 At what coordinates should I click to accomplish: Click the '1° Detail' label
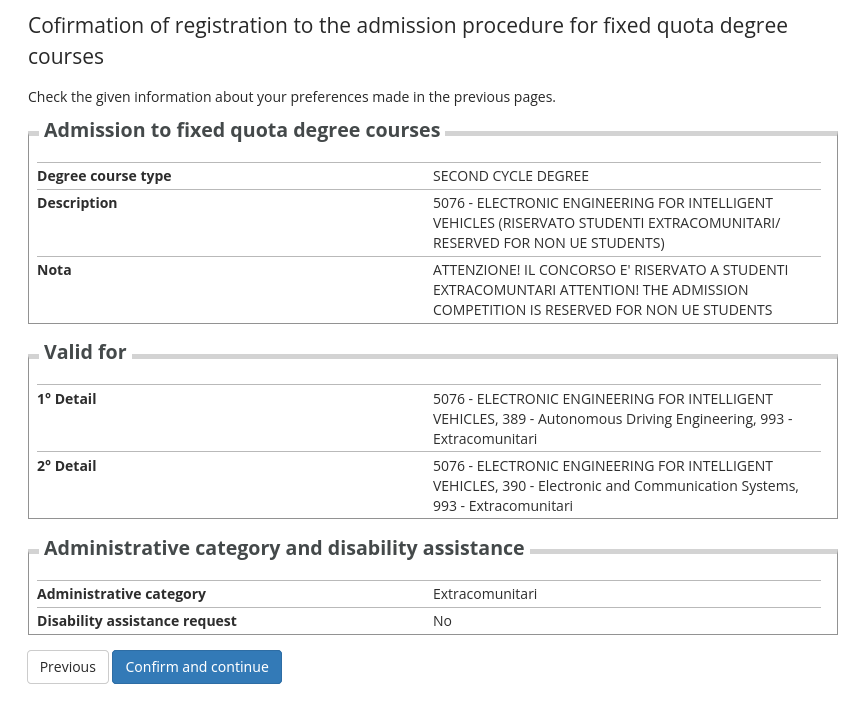click(x=67, y=399)
